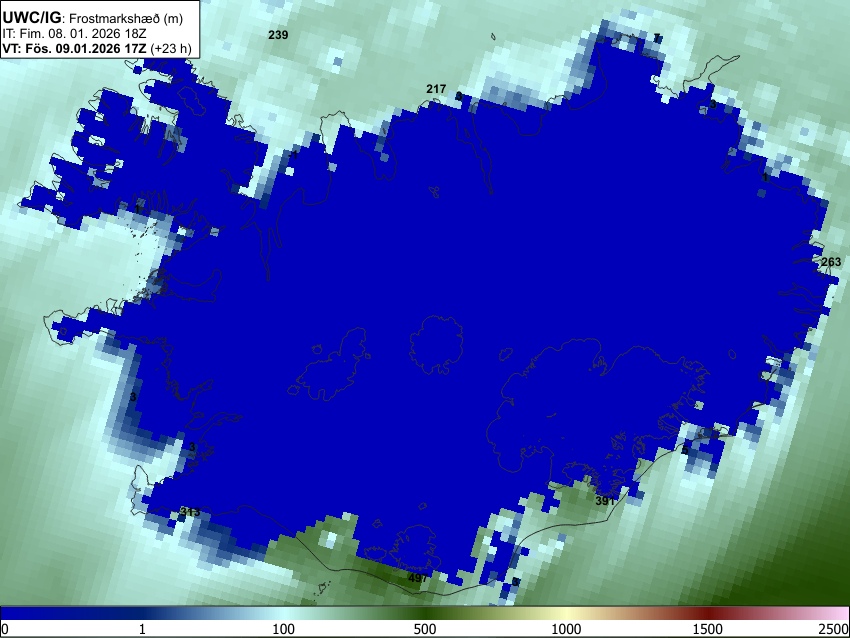Click the map value '497'
The image size is (850, 638).
[417, 578]
